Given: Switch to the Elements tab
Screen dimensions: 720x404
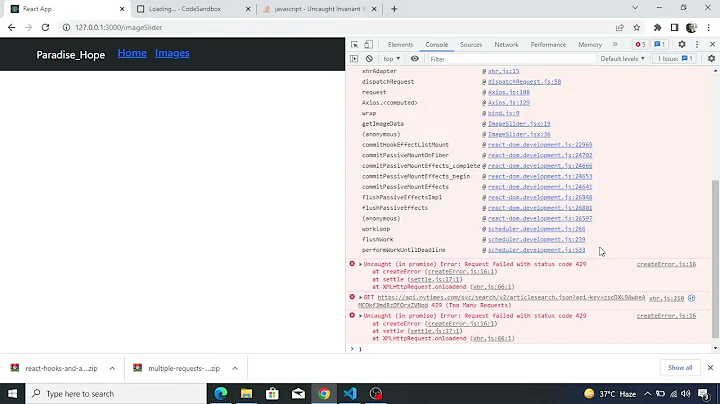Looking at the screenshot, I should 400,45.
